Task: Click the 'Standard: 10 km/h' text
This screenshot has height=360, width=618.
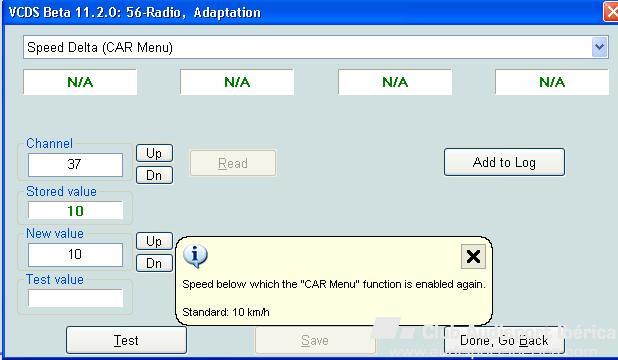Action: tap(226, 312)
